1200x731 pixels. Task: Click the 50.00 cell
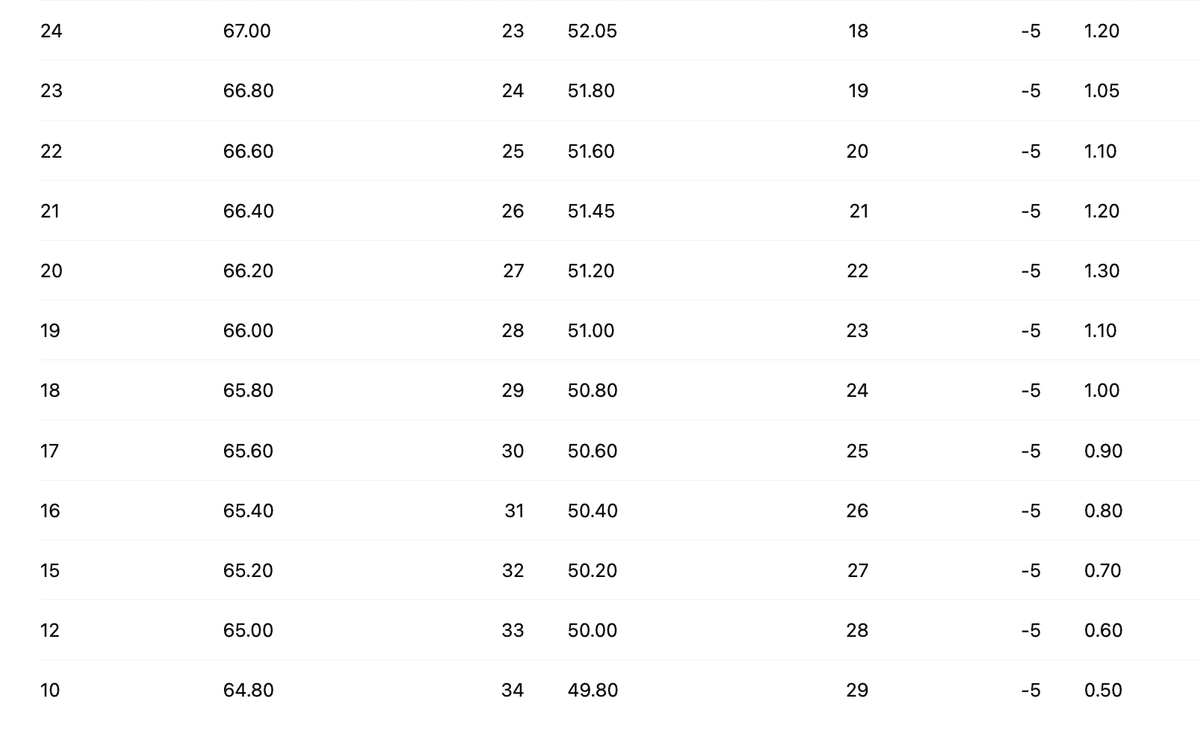point(592,630)
